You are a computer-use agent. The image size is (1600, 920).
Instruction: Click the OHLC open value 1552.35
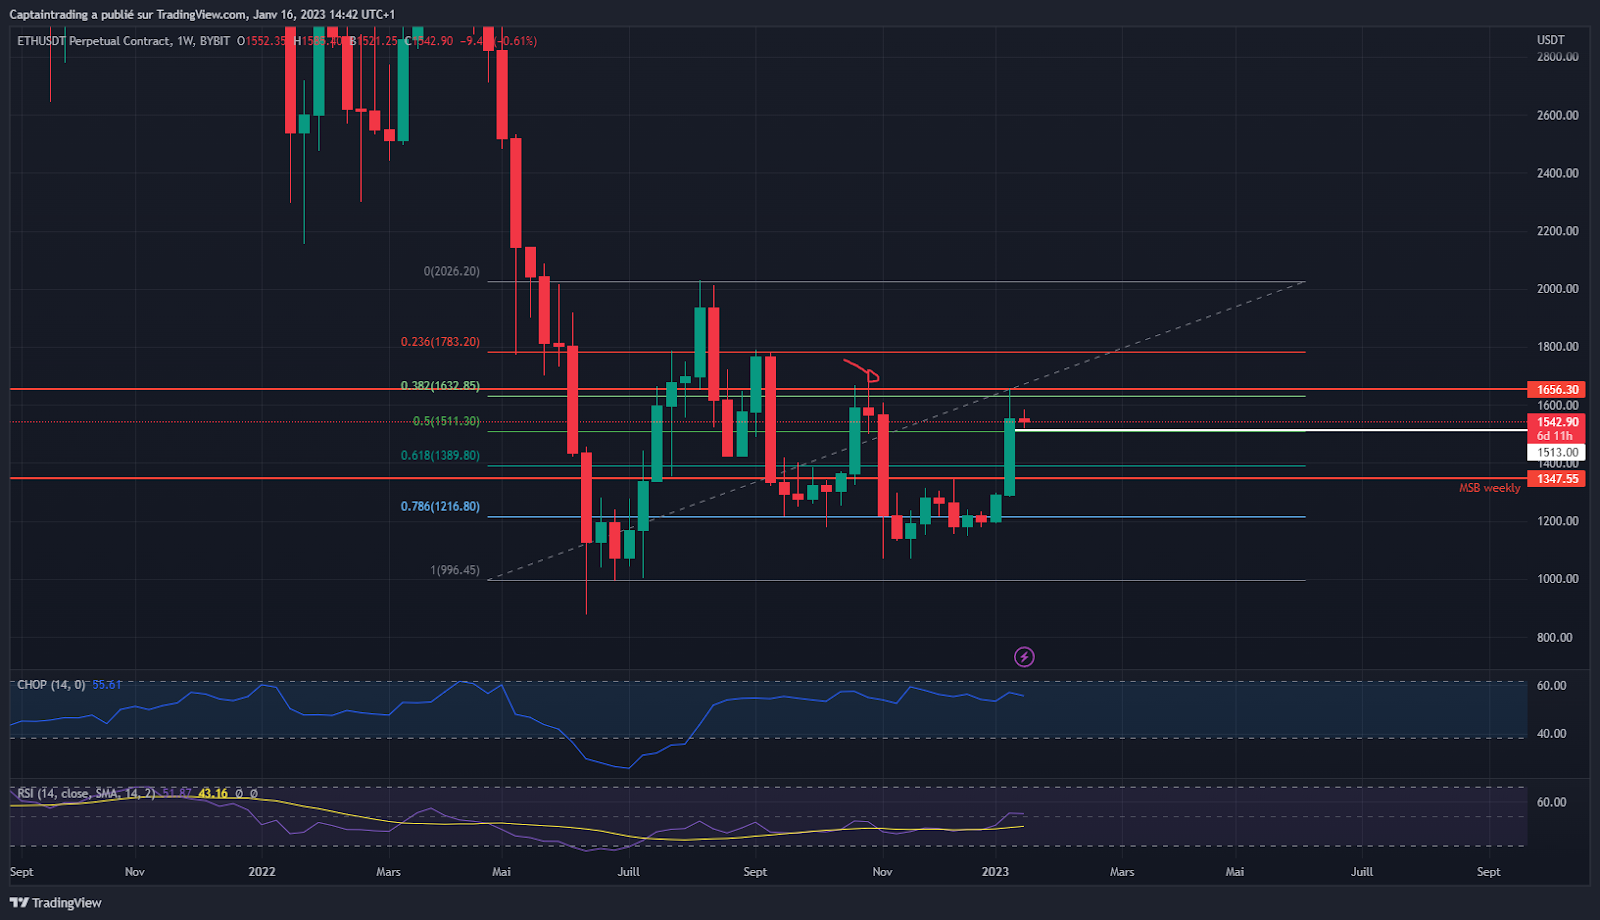(265, 41)
